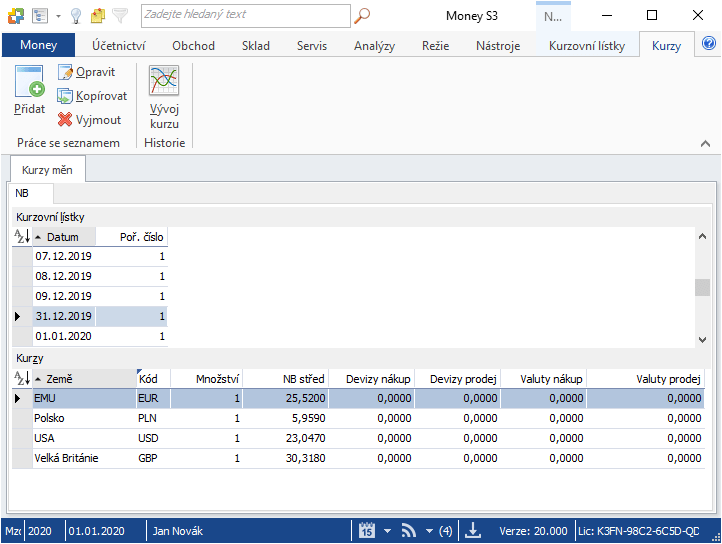Click the Vyjmout red X icon
The image size is (722, 544).
(66, 120)
